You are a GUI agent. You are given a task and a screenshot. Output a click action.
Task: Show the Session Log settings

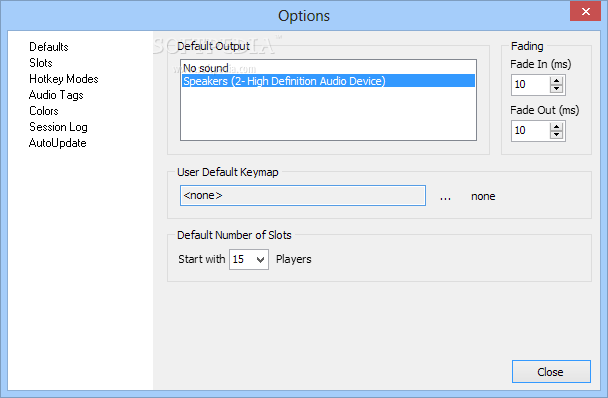click(59, 127)
